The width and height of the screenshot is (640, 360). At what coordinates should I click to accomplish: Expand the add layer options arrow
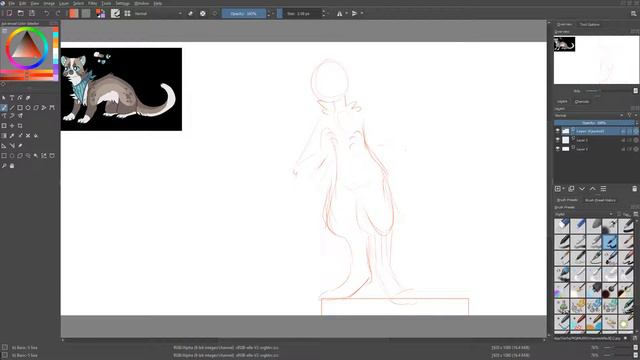(564, 189)
